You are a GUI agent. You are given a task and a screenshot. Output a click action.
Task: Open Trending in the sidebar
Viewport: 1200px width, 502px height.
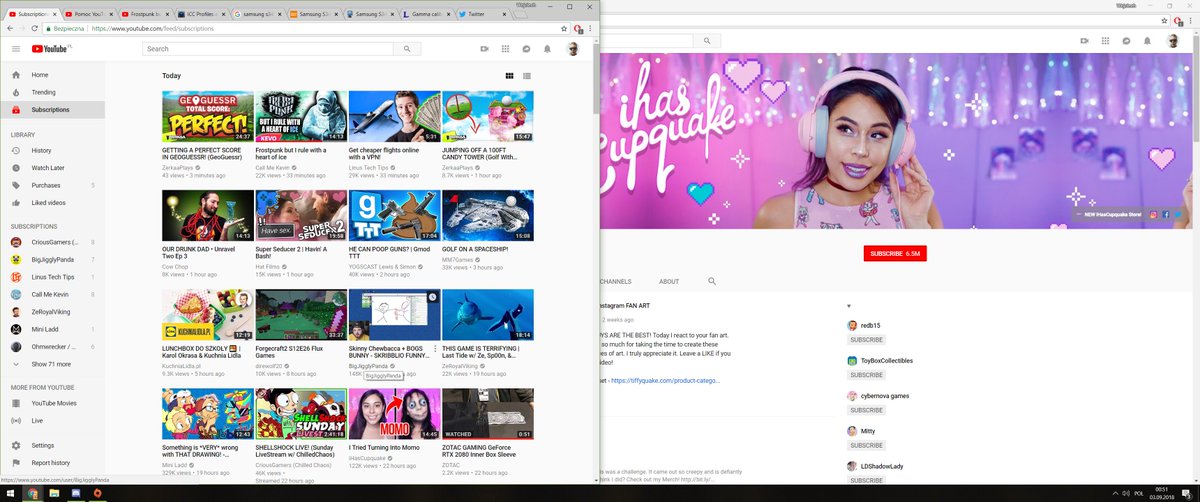(x=50, y=92)
